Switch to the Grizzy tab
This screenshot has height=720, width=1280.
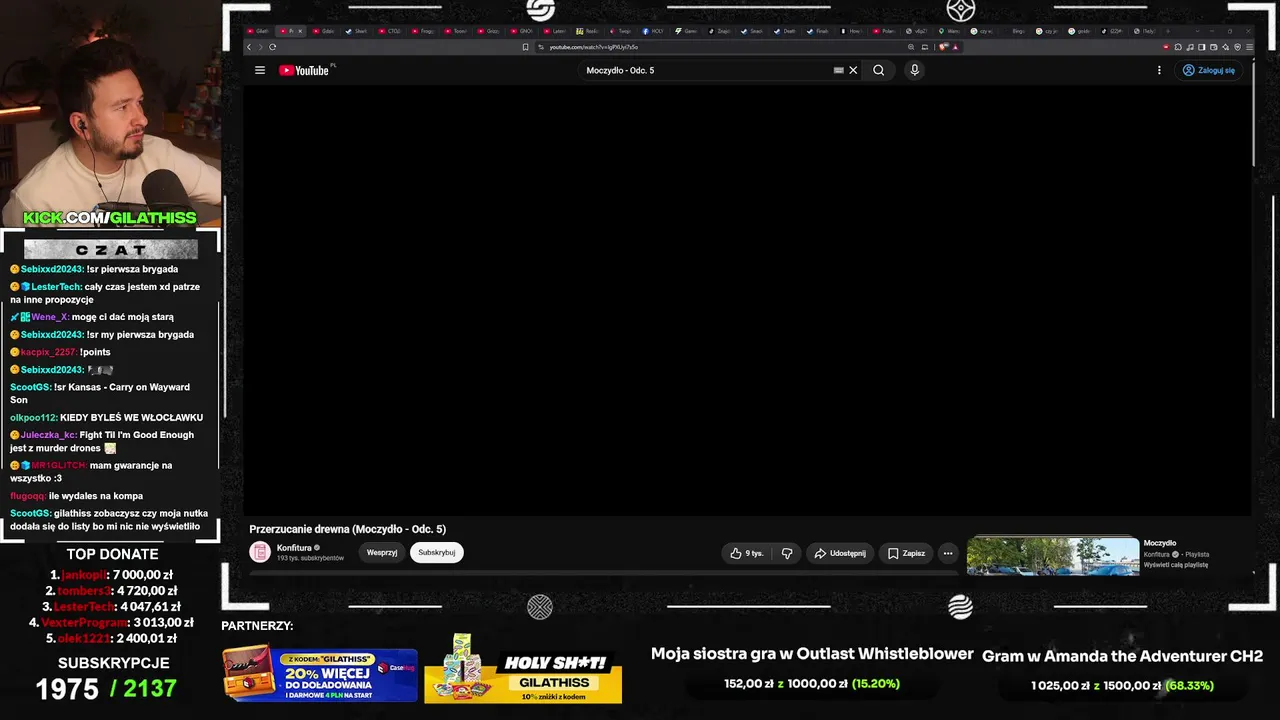pos(490,31)
